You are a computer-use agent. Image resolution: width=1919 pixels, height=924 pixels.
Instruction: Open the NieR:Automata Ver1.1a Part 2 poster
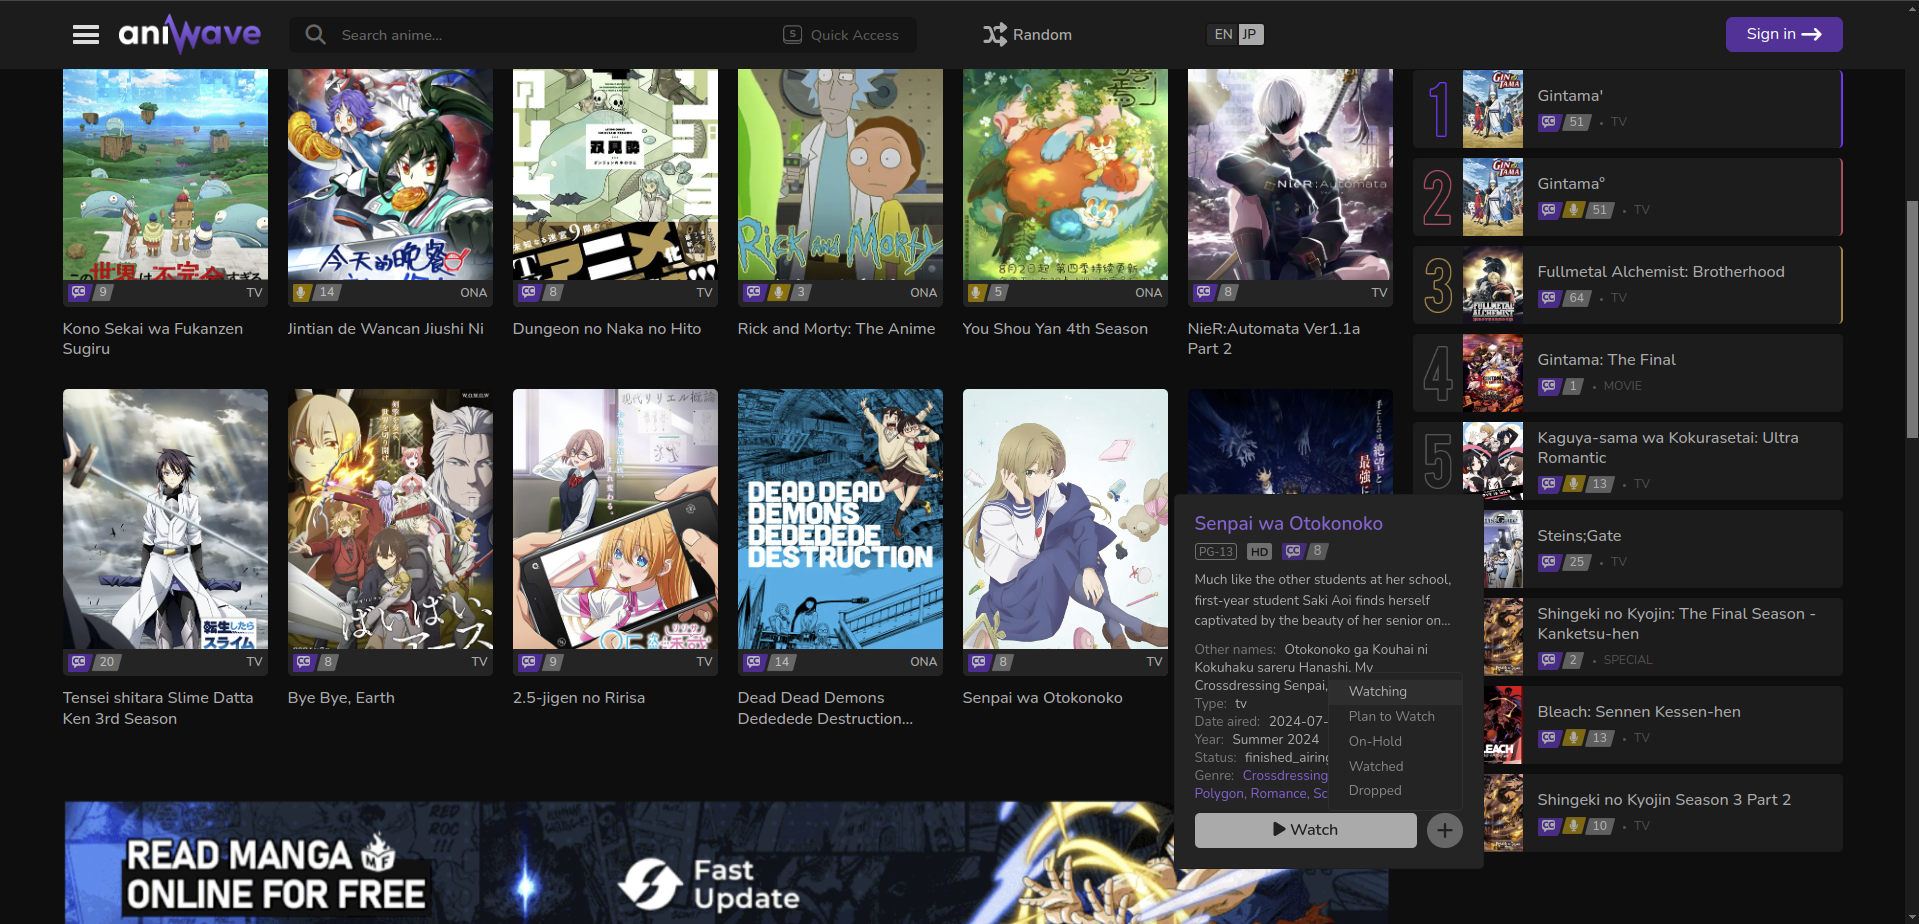(1290, 174)
